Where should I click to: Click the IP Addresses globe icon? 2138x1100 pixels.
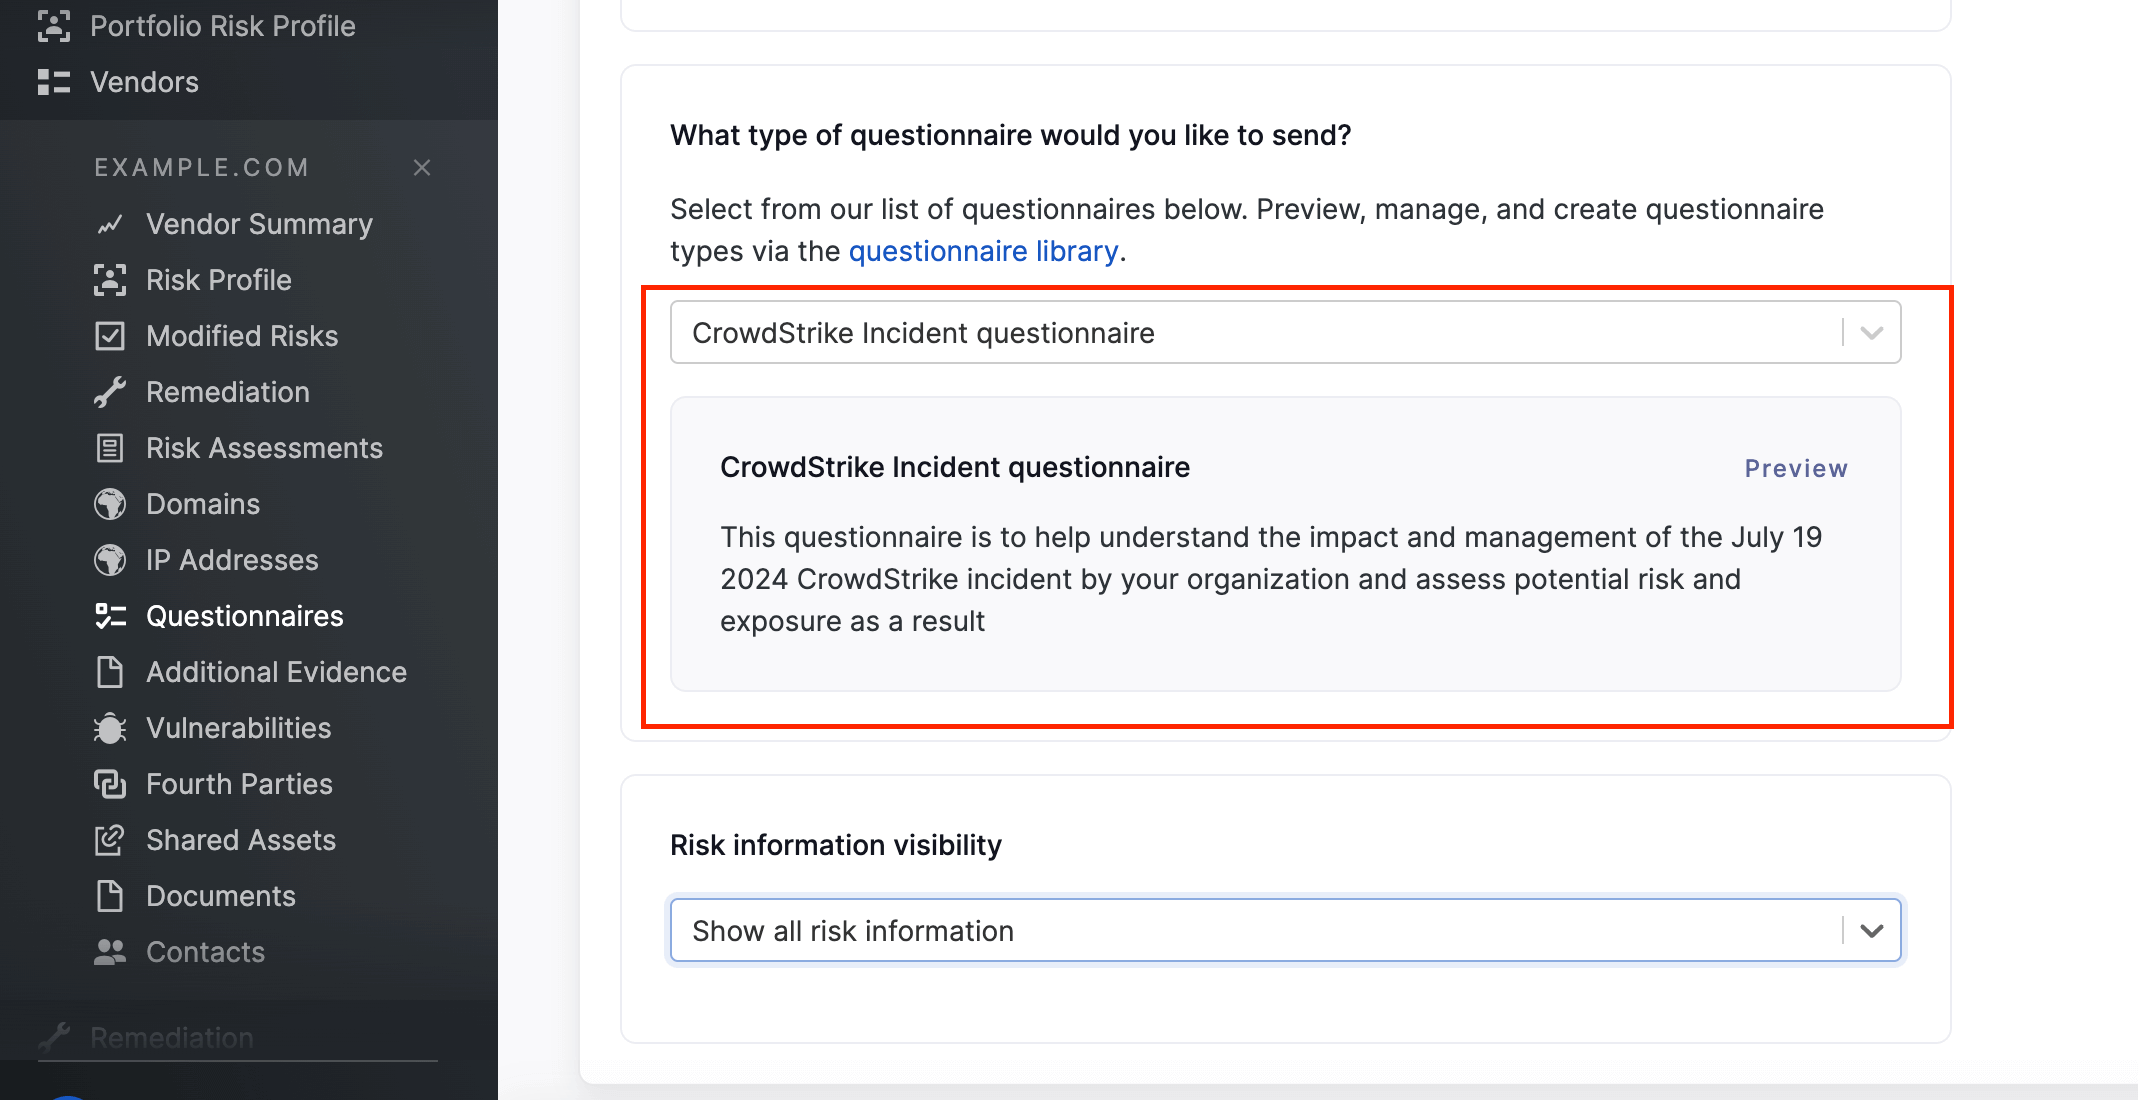click(x=110, y=560)
